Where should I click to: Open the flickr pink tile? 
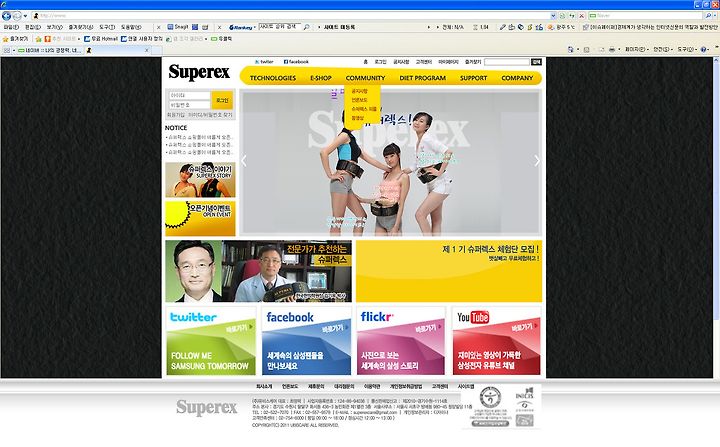(401, 341)
